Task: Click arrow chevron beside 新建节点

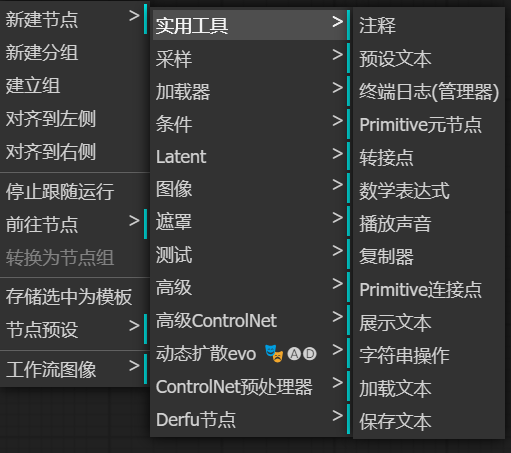Action: pos(134,15)
